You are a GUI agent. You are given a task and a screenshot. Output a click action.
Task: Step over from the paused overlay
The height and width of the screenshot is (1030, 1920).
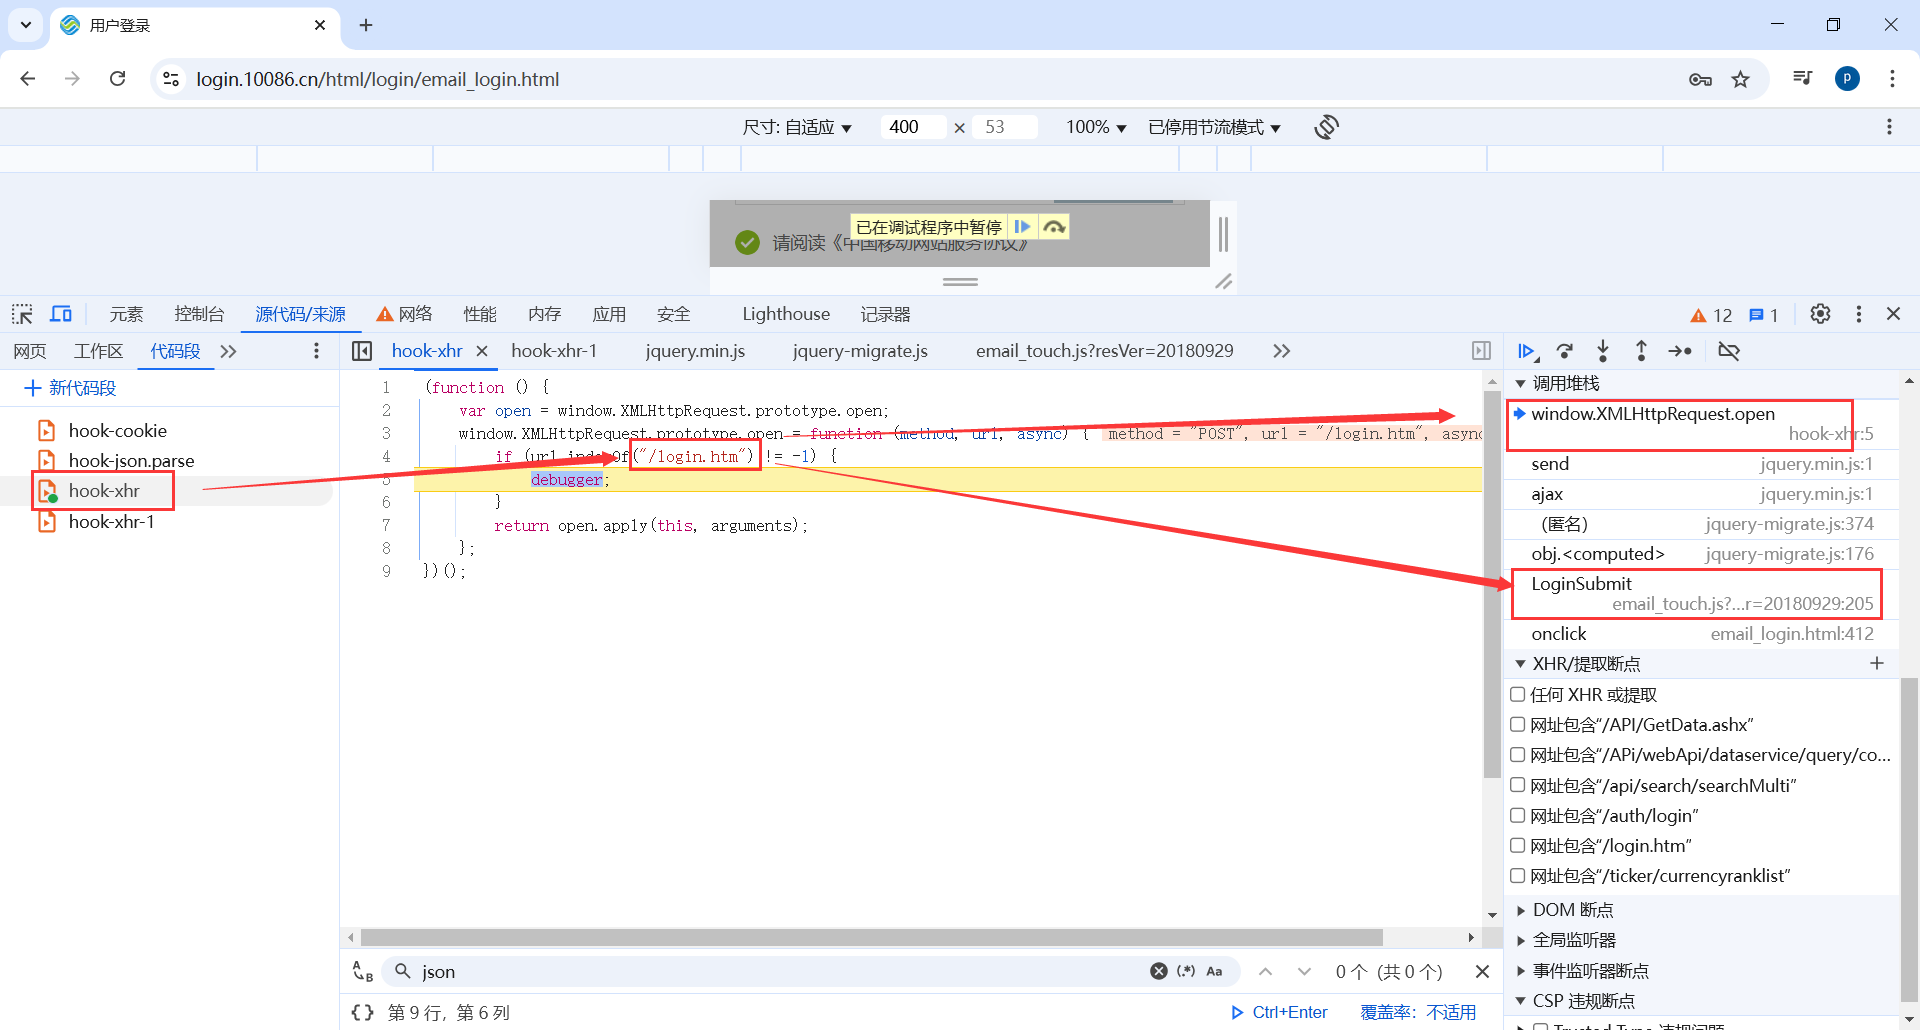[x=1054, y=227]
